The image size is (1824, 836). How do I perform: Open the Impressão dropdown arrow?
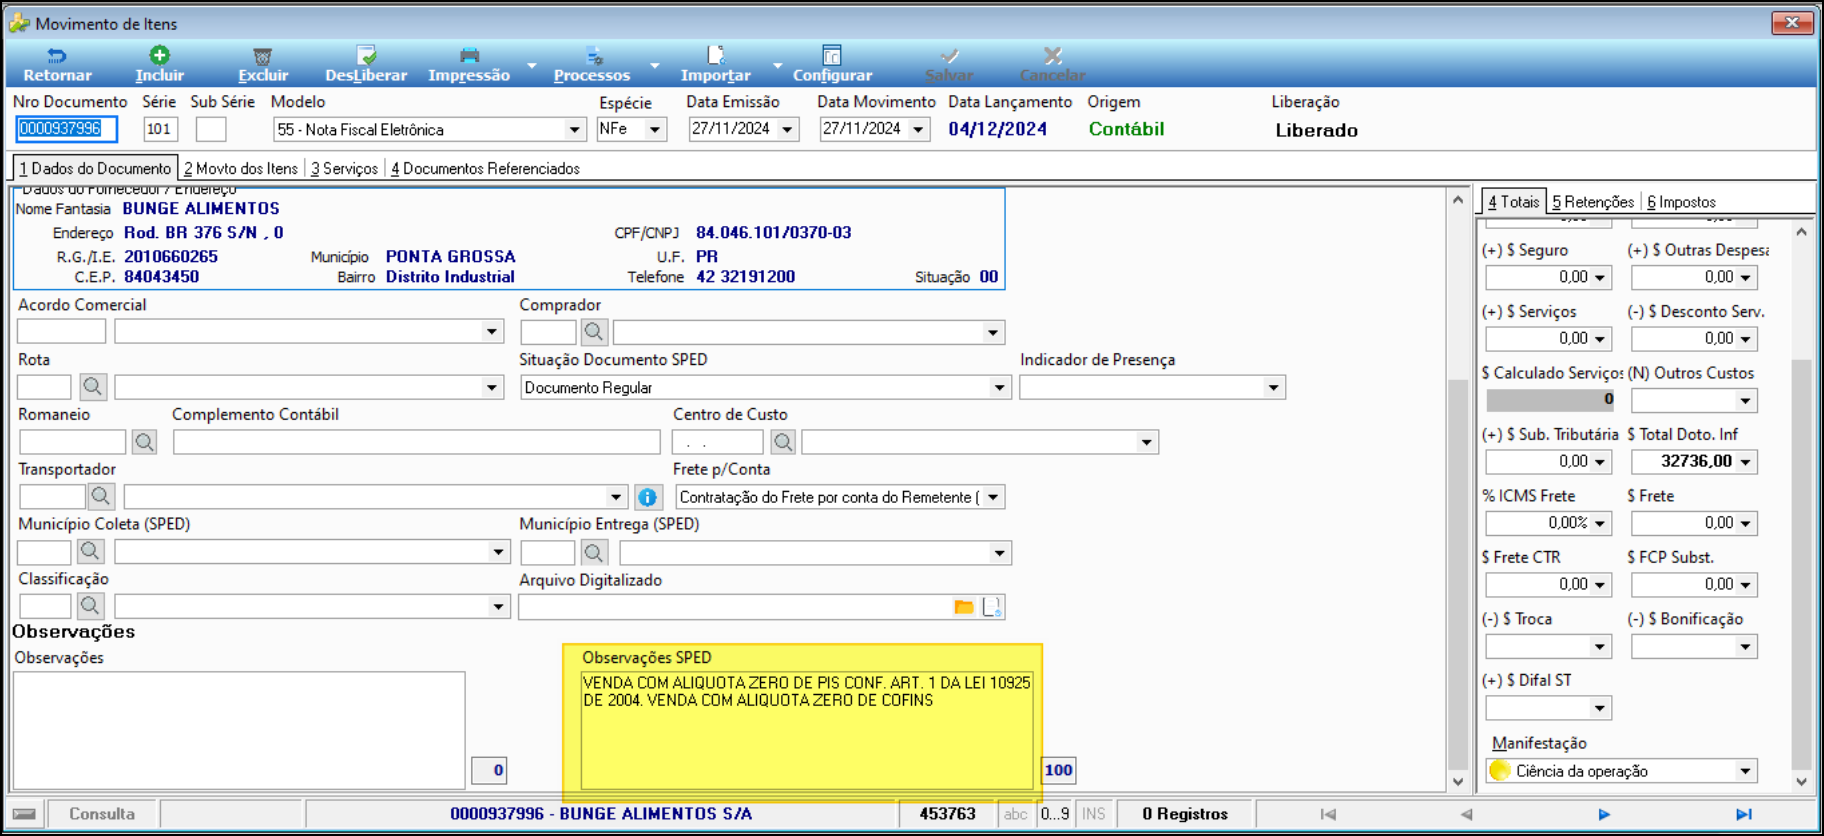tap(532, 65)
